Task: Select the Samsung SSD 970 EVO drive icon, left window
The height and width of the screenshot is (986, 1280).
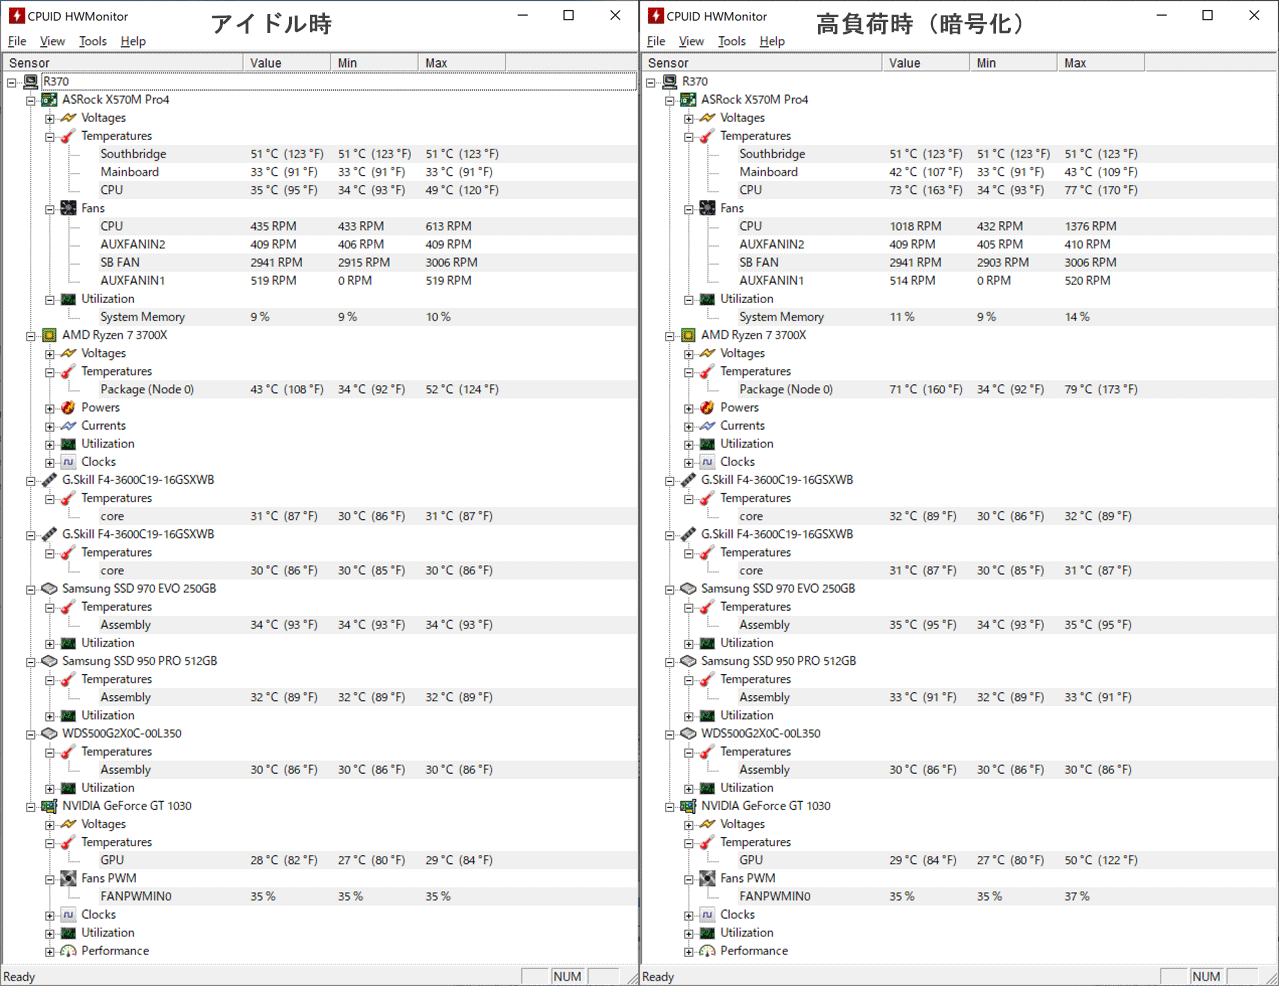Action: (x=49, y=589)
